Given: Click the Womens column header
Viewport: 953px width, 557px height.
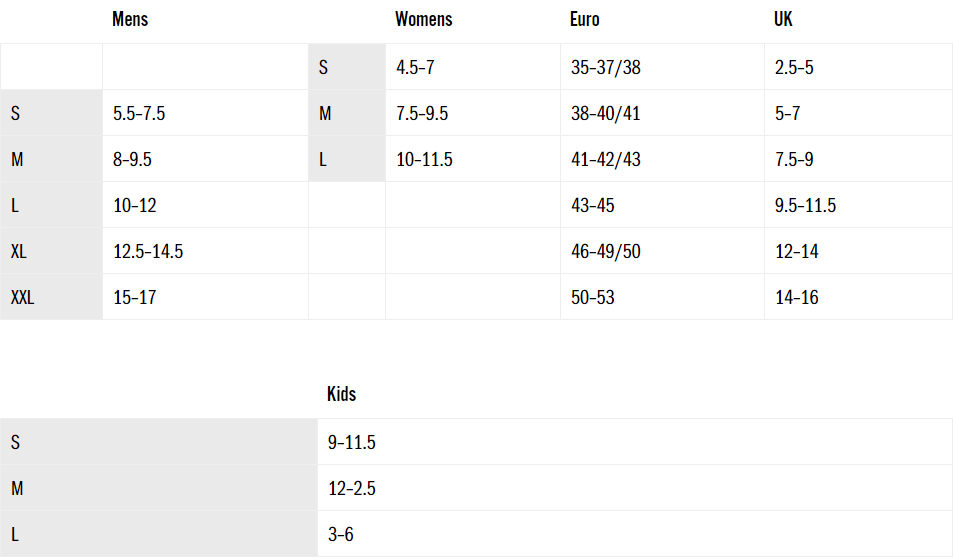Looking at the screenshot, I should (423, 20).
